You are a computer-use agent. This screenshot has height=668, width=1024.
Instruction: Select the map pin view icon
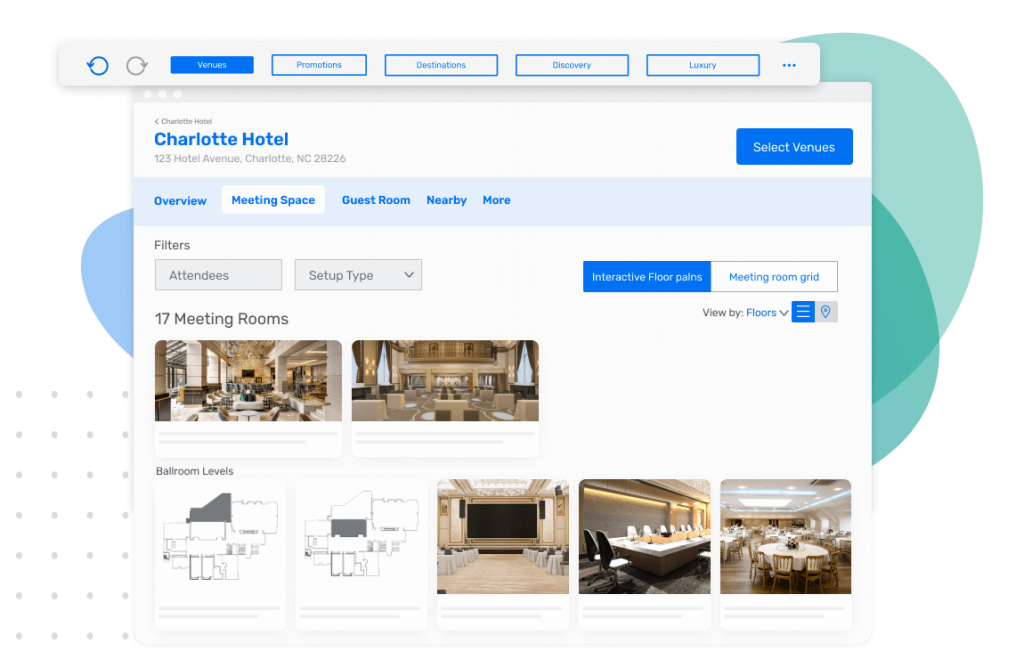click(825, 312)
